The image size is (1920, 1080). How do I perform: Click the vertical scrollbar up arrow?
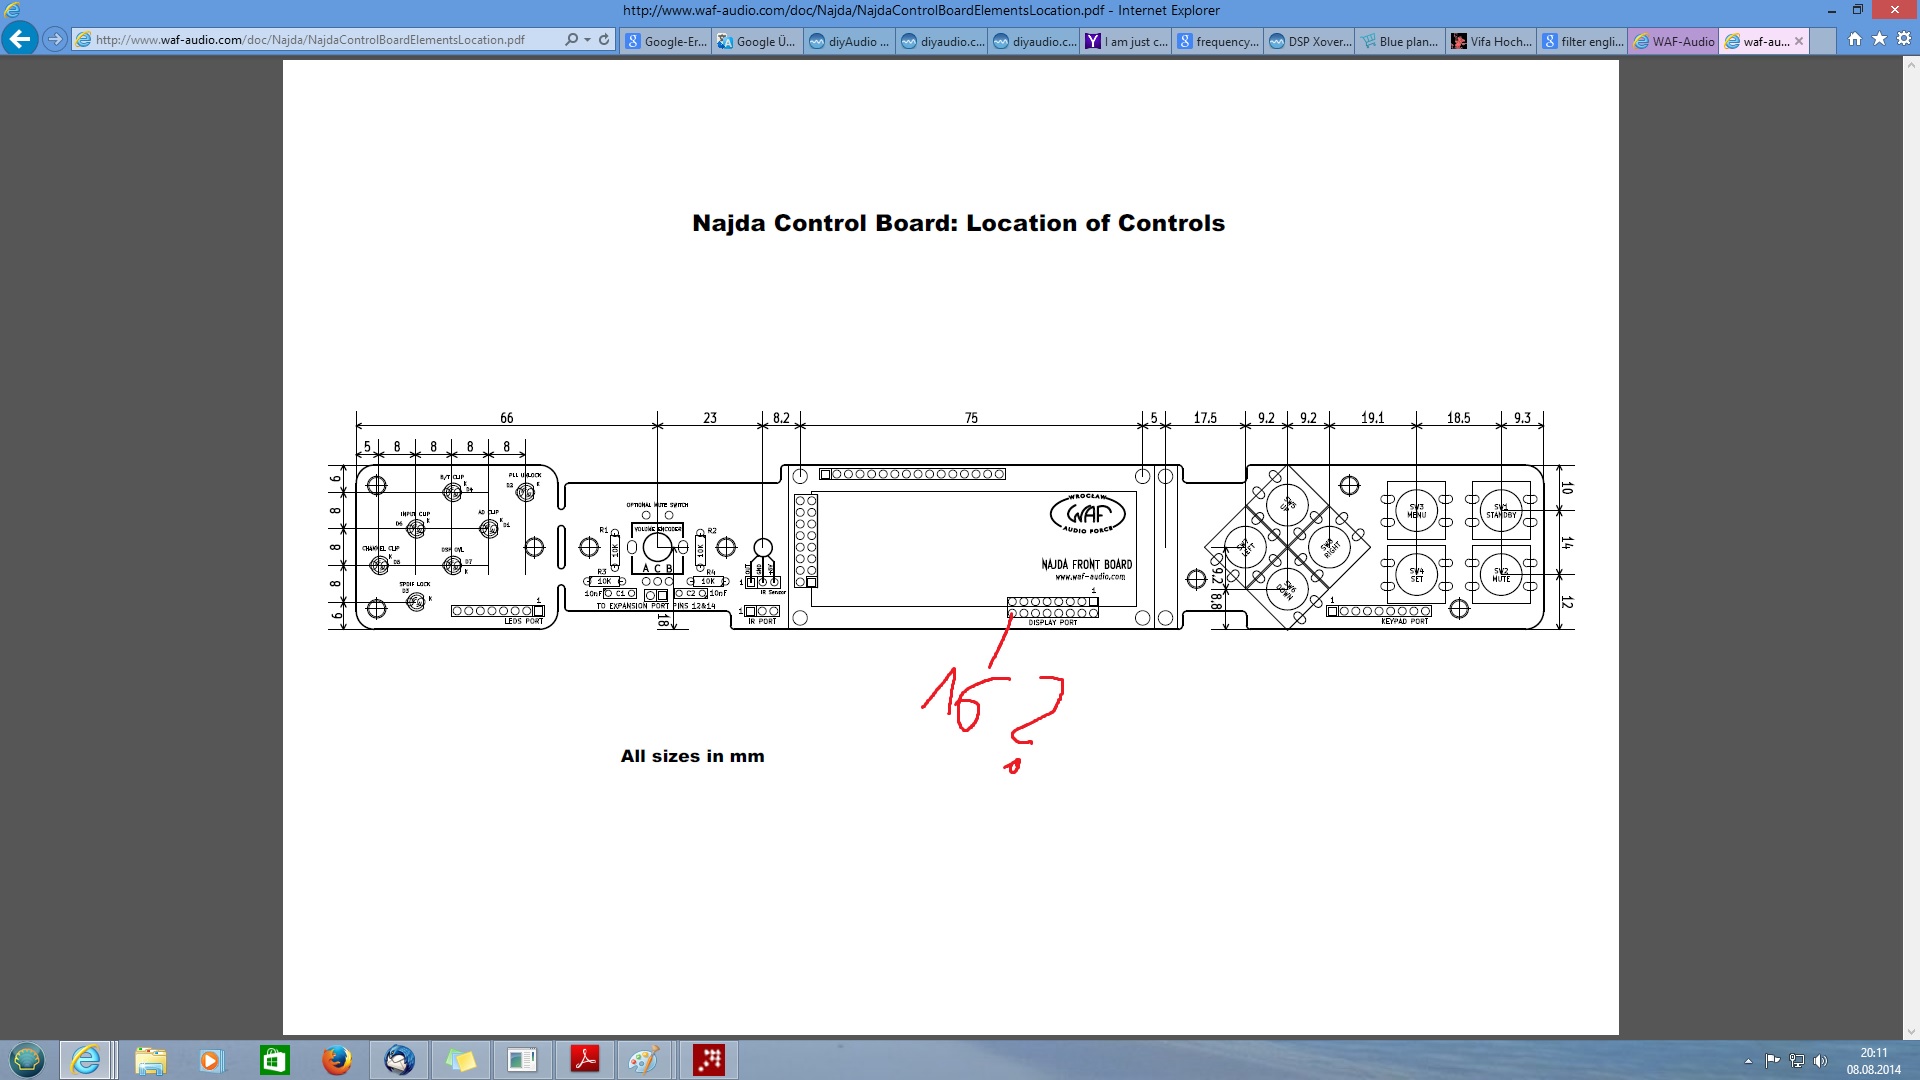click(x=1911, y=64)
